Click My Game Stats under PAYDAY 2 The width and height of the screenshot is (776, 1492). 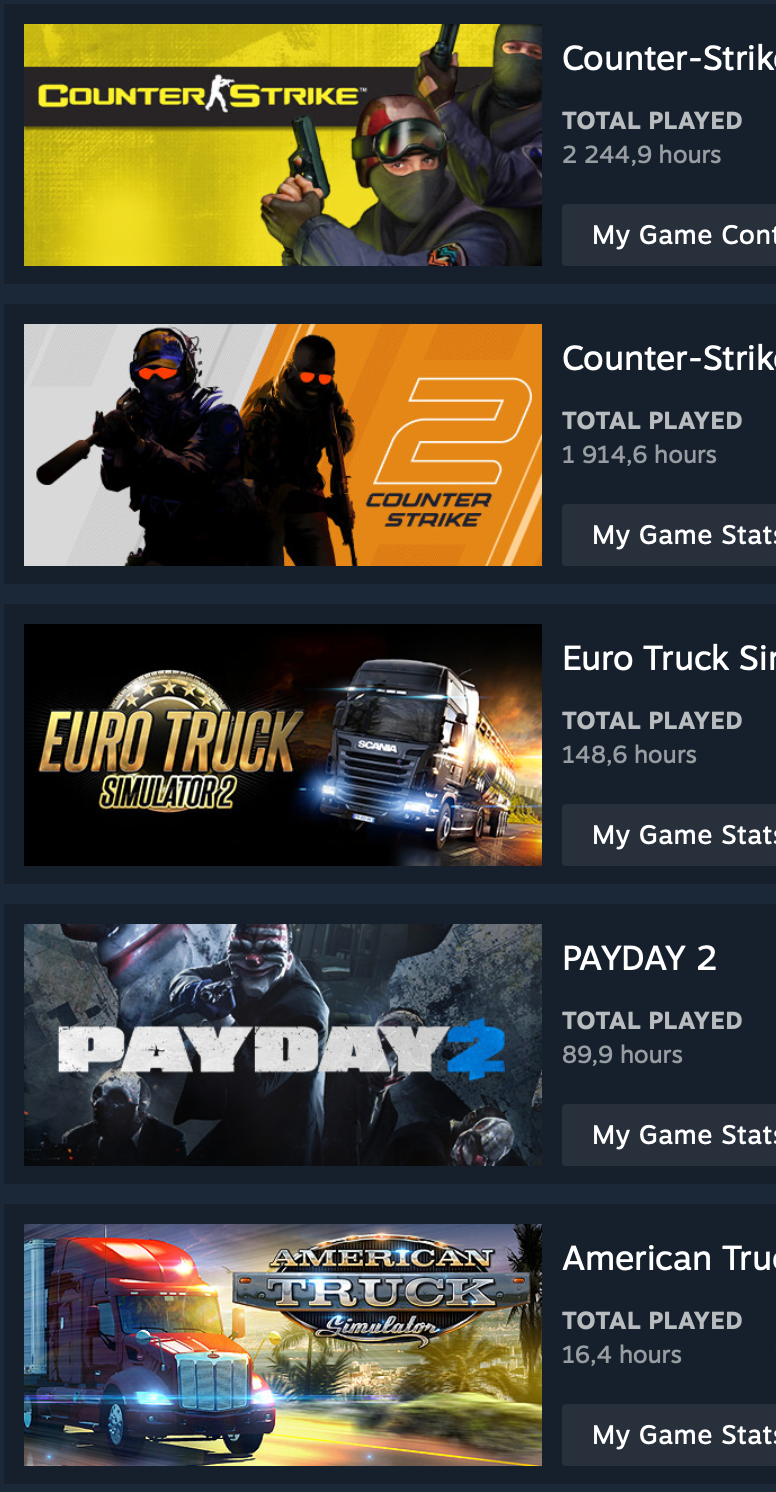tap(669, 1135)
